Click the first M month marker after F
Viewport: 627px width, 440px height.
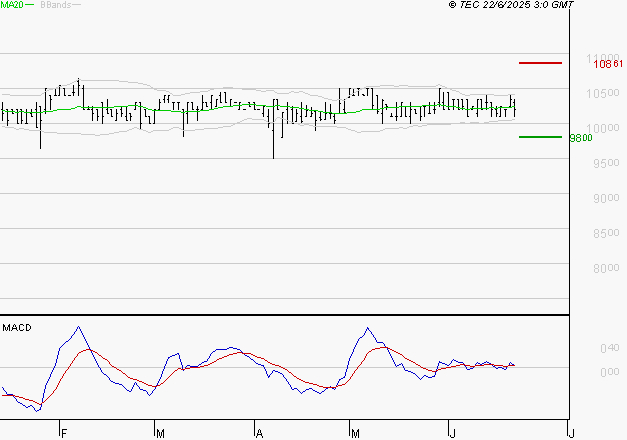[x=159, y=432]
